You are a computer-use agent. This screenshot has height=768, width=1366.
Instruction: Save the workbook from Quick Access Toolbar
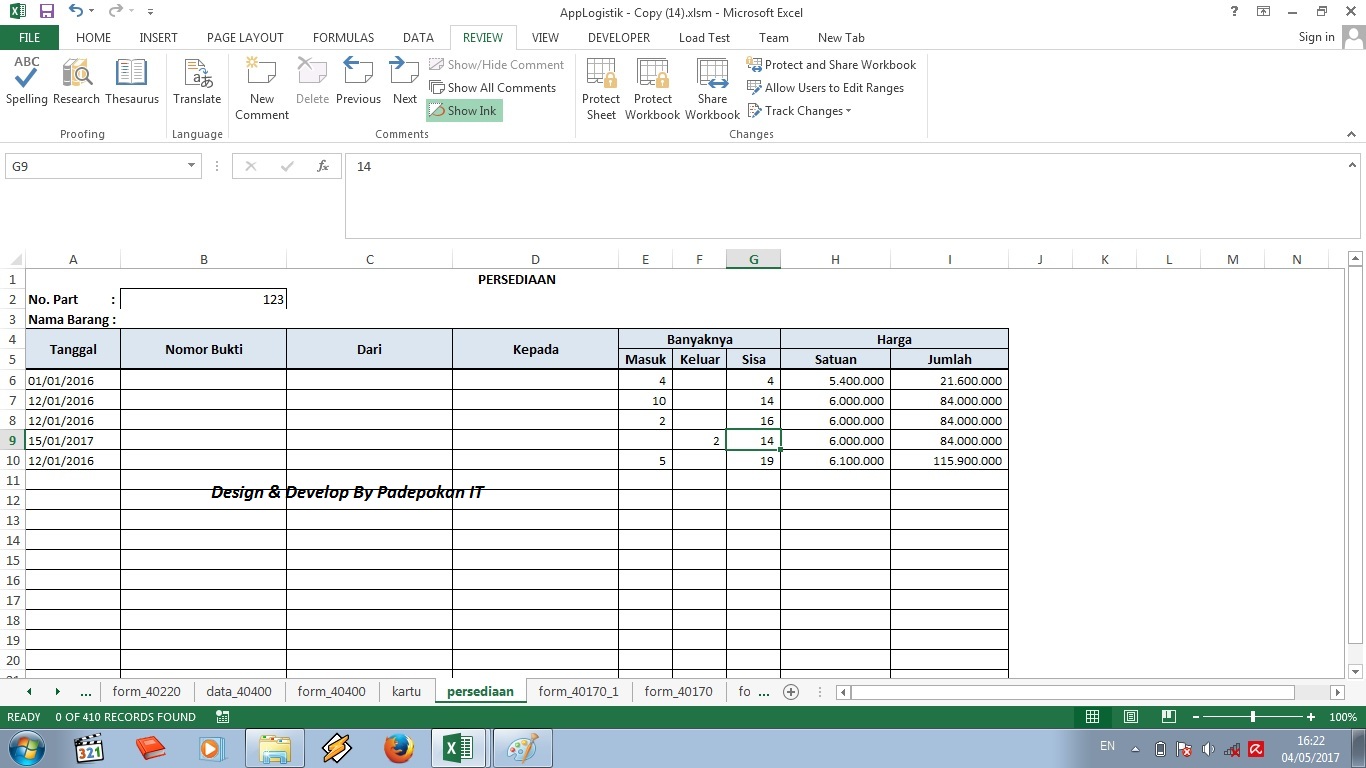[x=47, y=12]
